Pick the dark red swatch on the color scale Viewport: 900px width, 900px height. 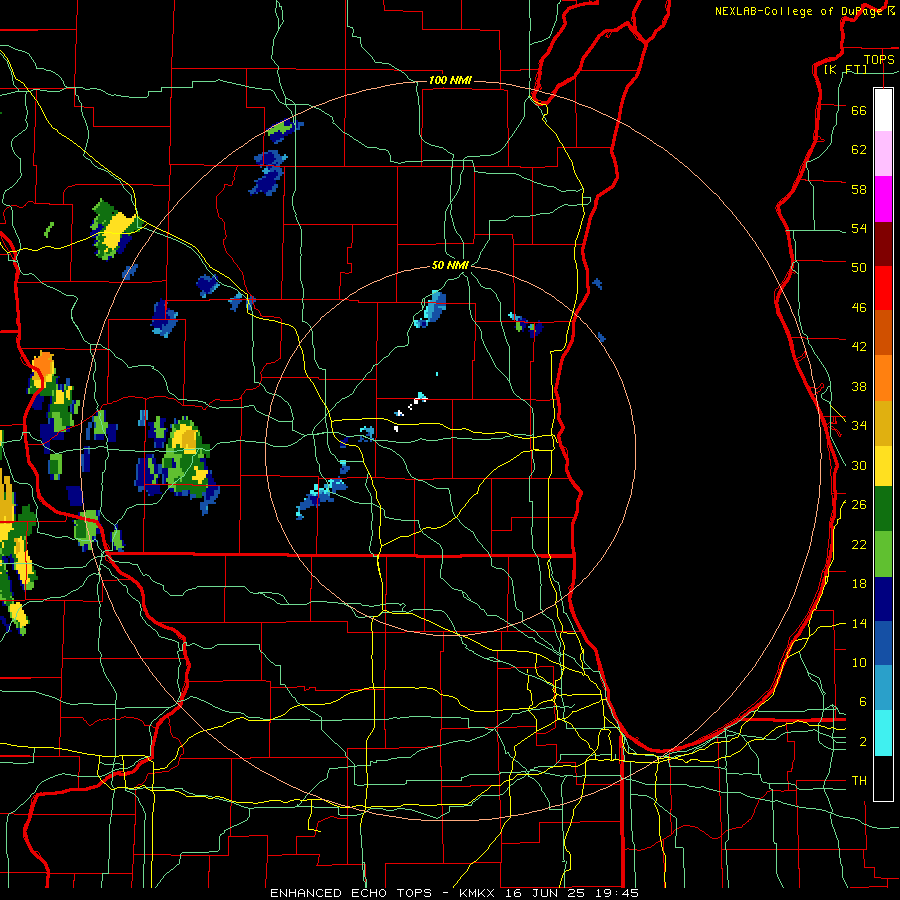[x=883, y=244]
